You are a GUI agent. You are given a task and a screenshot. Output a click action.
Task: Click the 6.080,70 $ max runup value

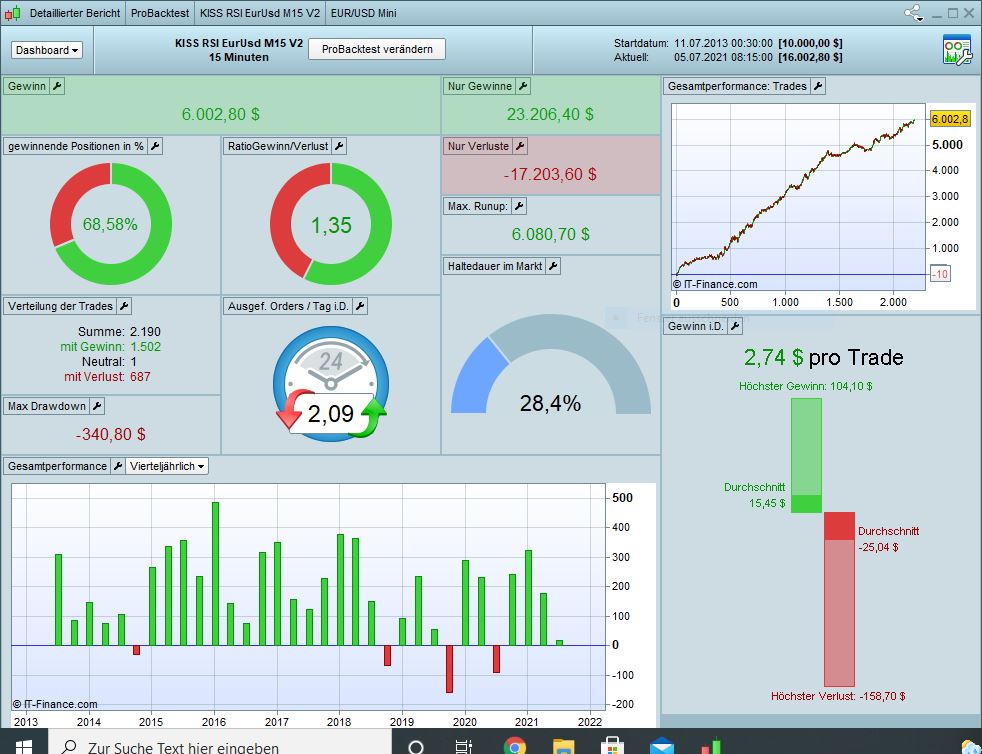click(550, 234)
